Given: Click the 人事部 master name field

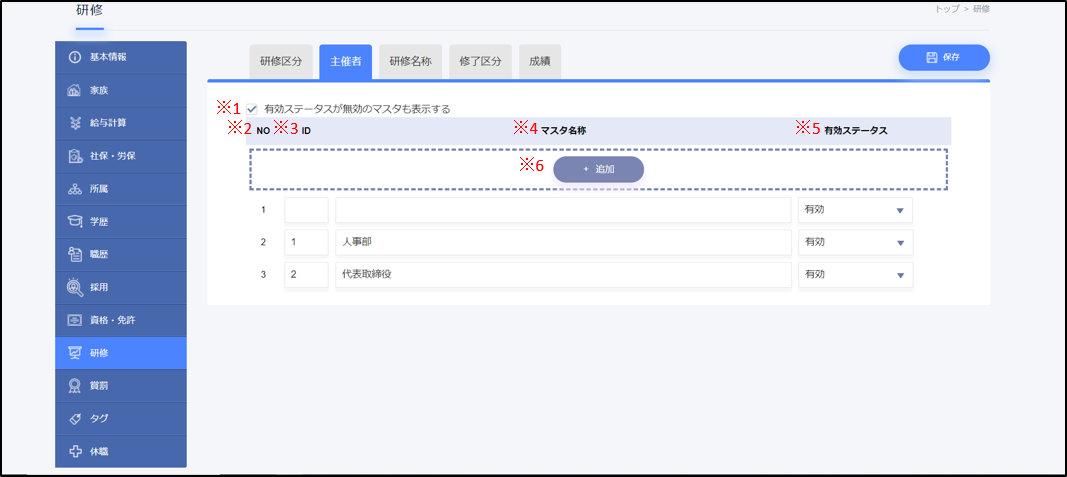Looking at the screenshot, I should pyautogui.click(x=563, y=242).
